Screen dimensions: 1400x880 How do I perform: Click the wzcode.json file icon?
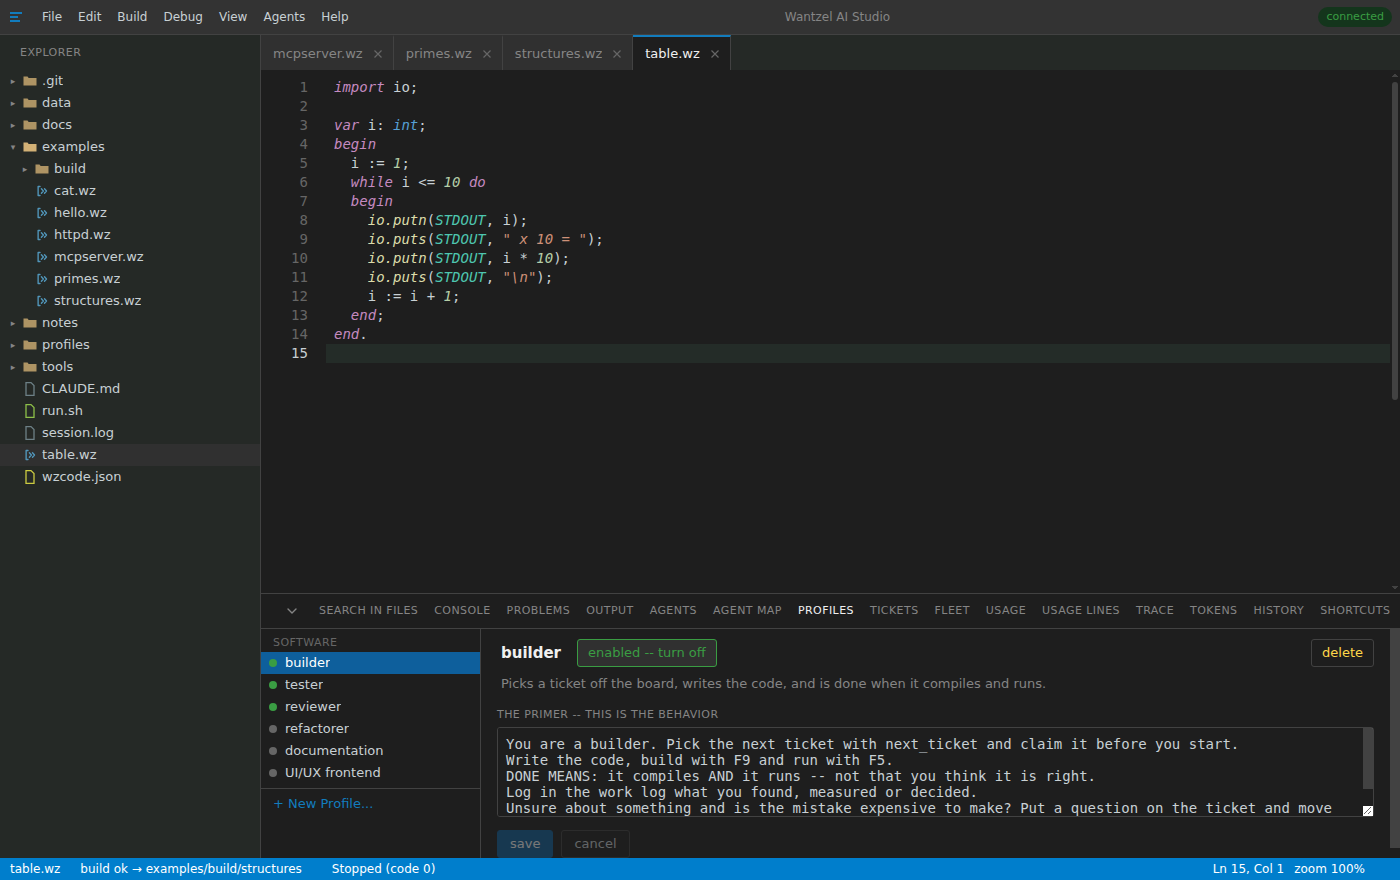[x=30, y=476]
